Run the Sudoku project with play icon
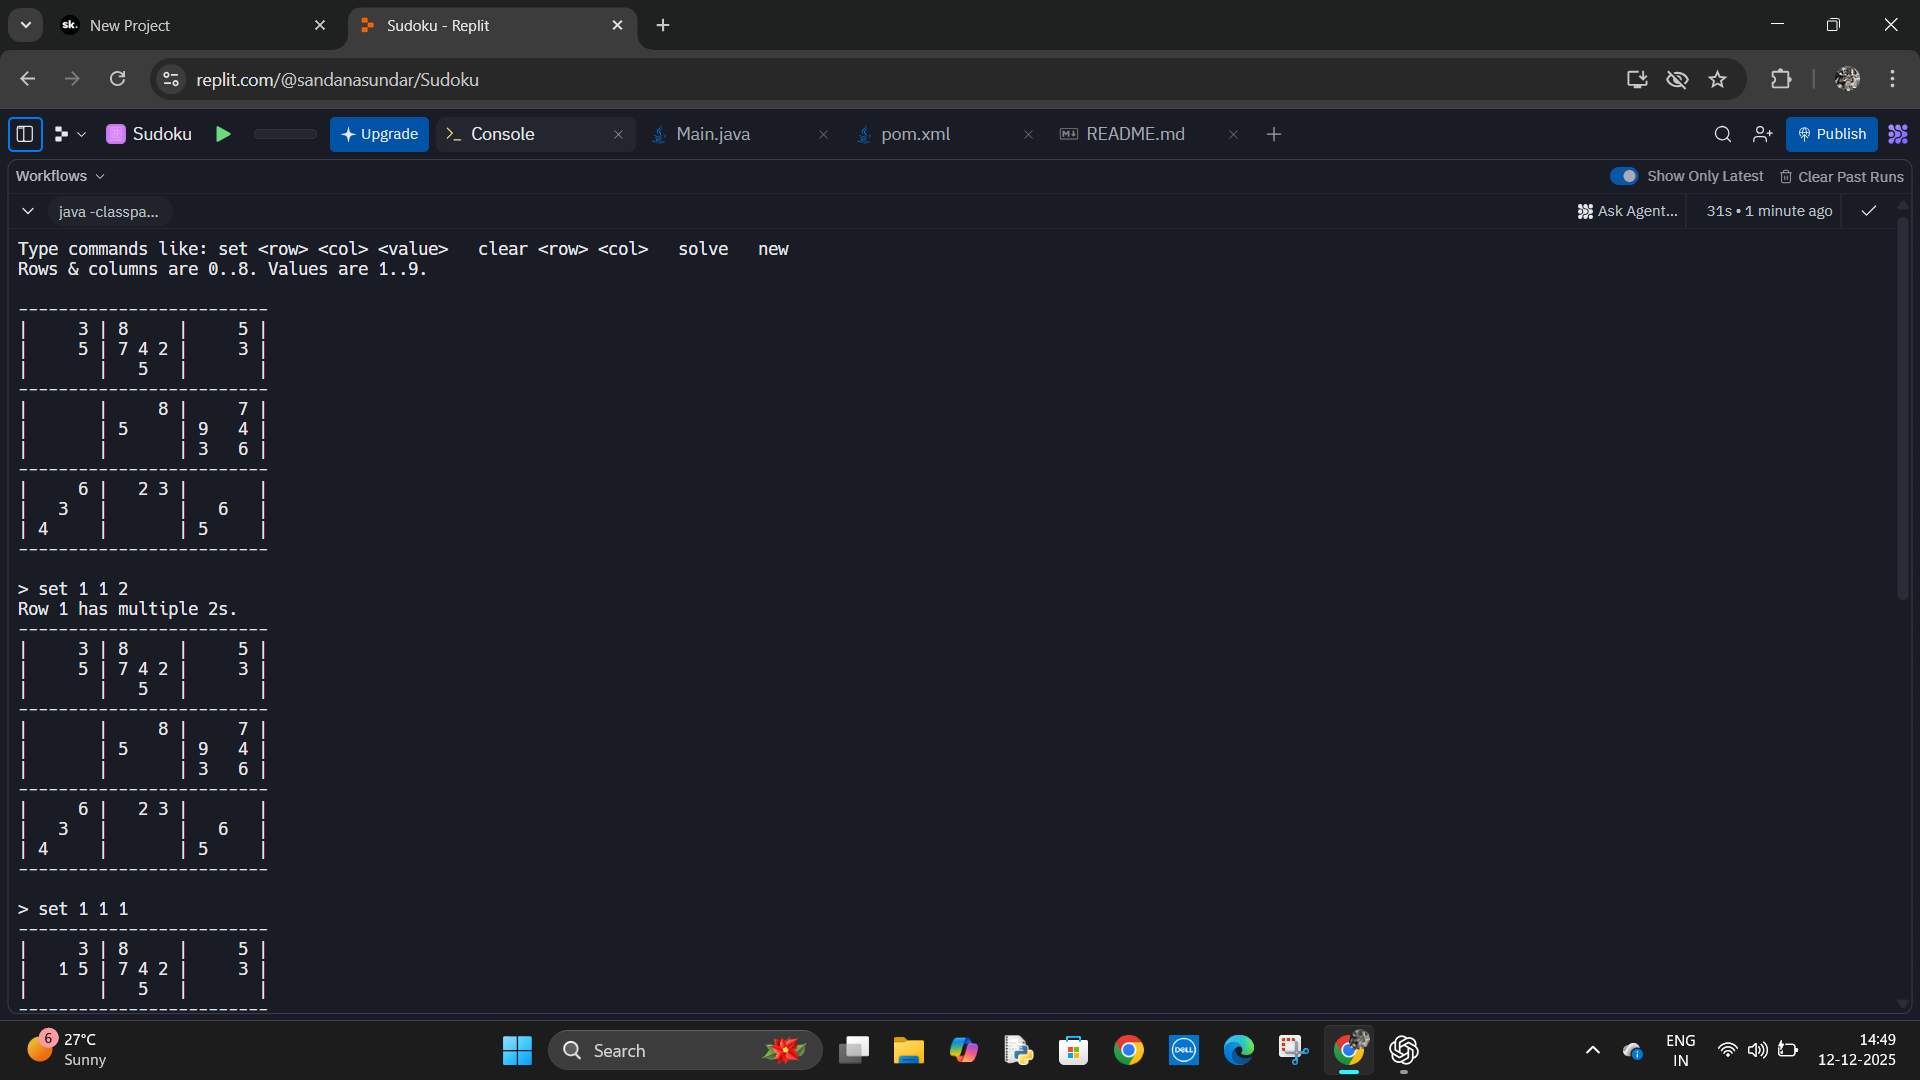The image size is (1920, 1080). point(223,134)
